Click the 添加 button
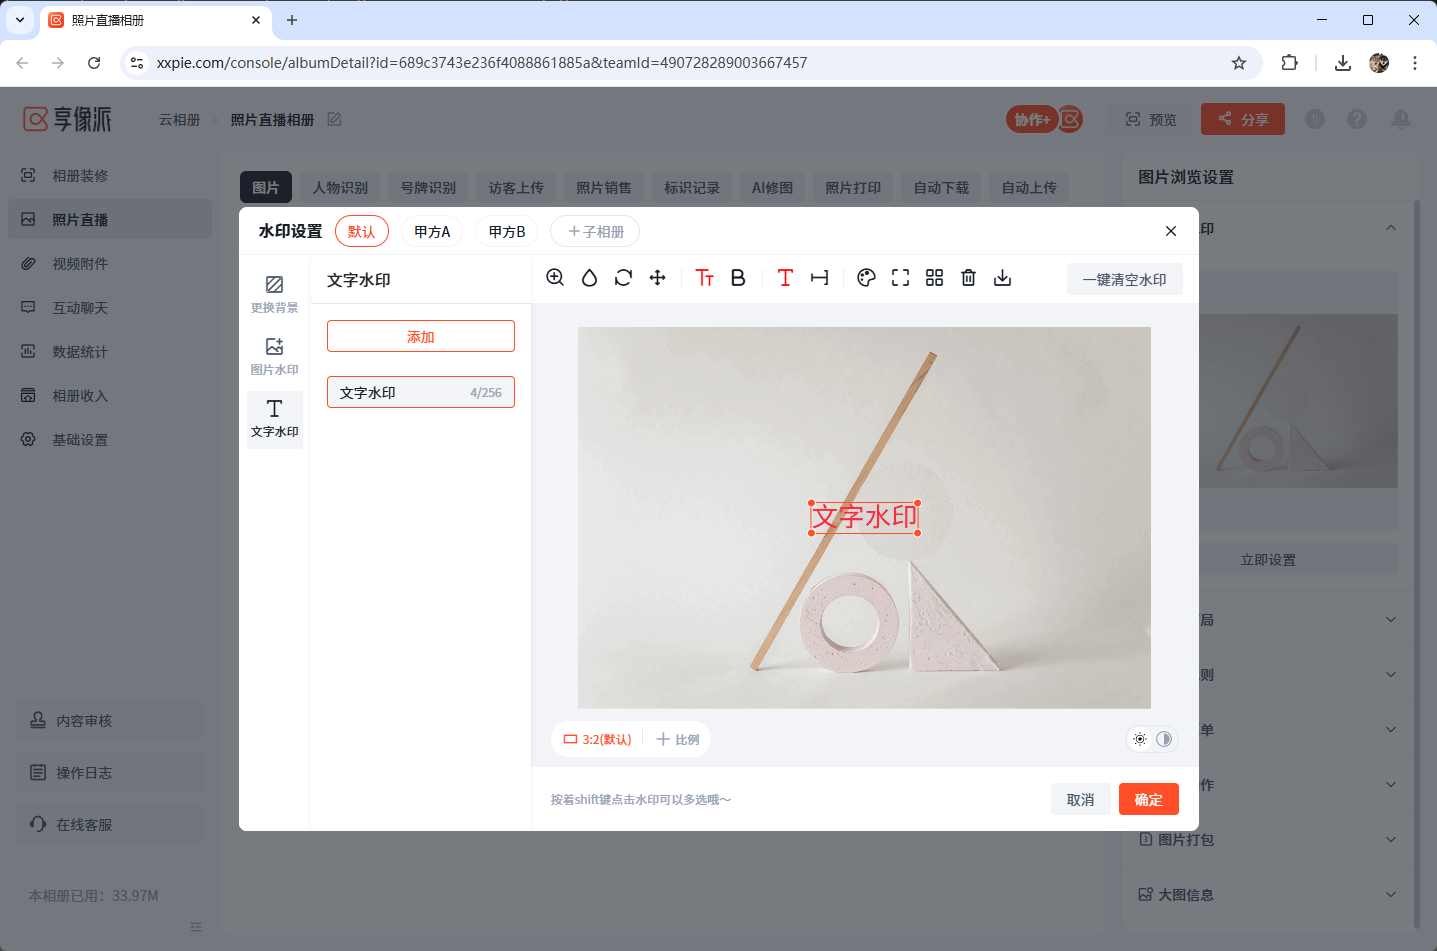This screenshot has height=951, width=1437. coord(421,337)
